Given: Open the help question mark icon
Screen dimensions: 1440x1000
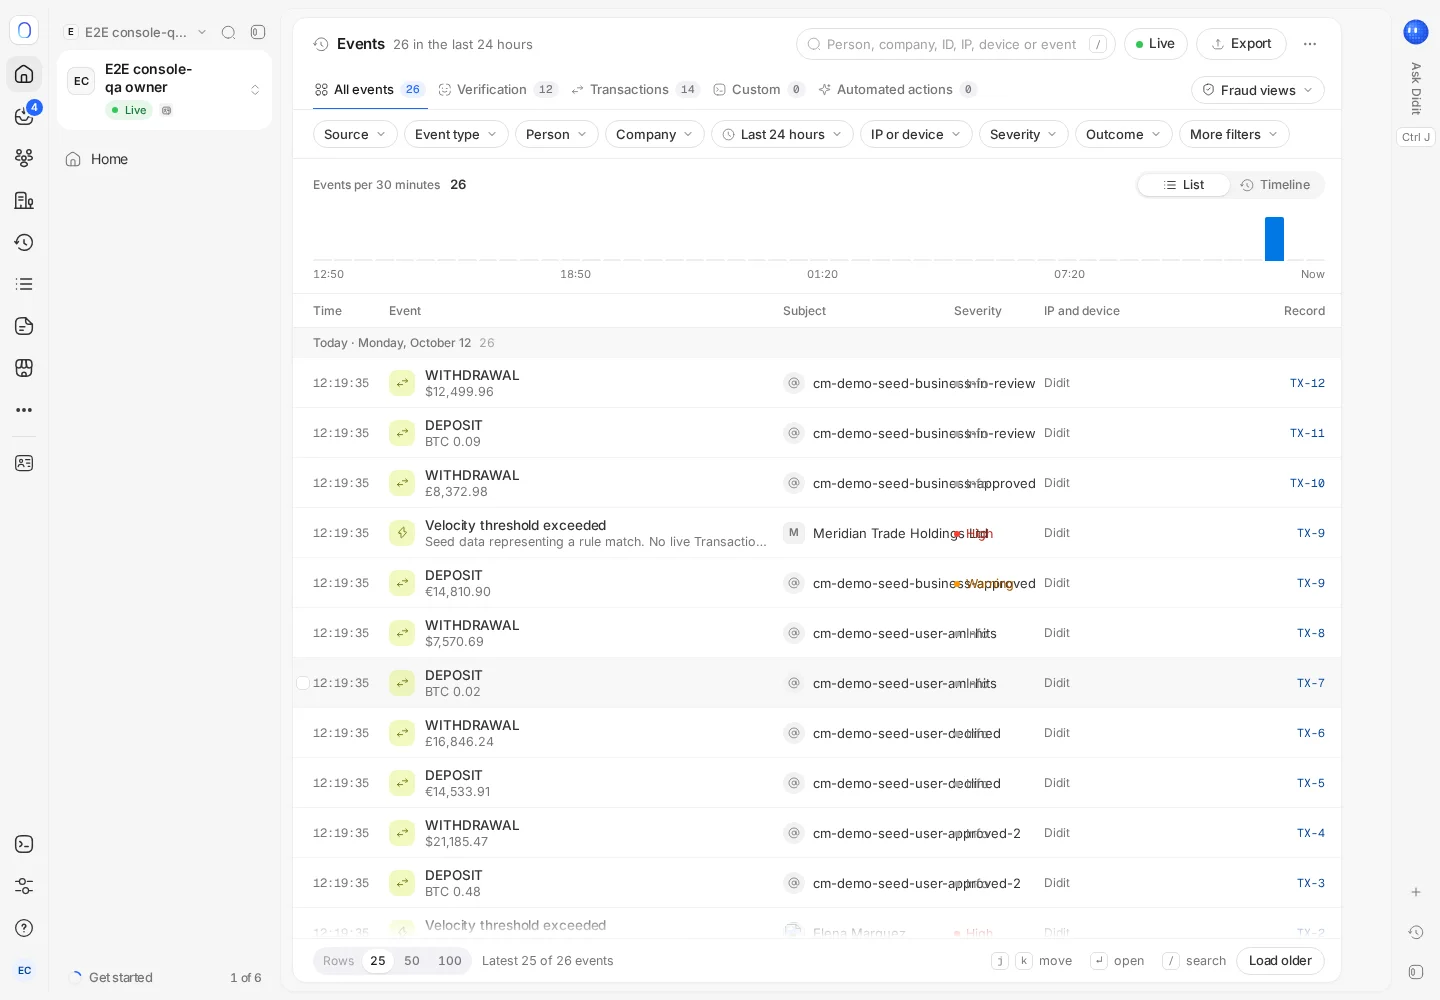Looking at the screenshot, I should [24, 928].
